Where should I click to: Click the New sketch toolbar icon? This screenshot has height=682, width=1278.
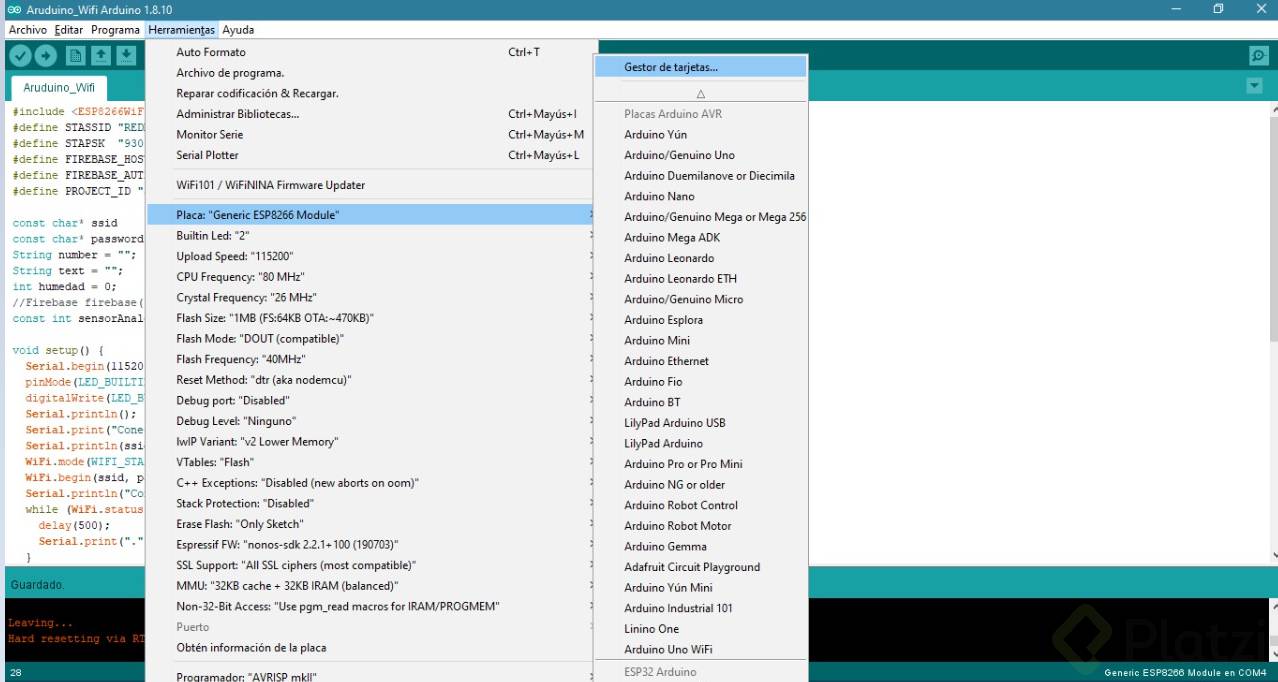pyautogui.click(x=75, y=55)
